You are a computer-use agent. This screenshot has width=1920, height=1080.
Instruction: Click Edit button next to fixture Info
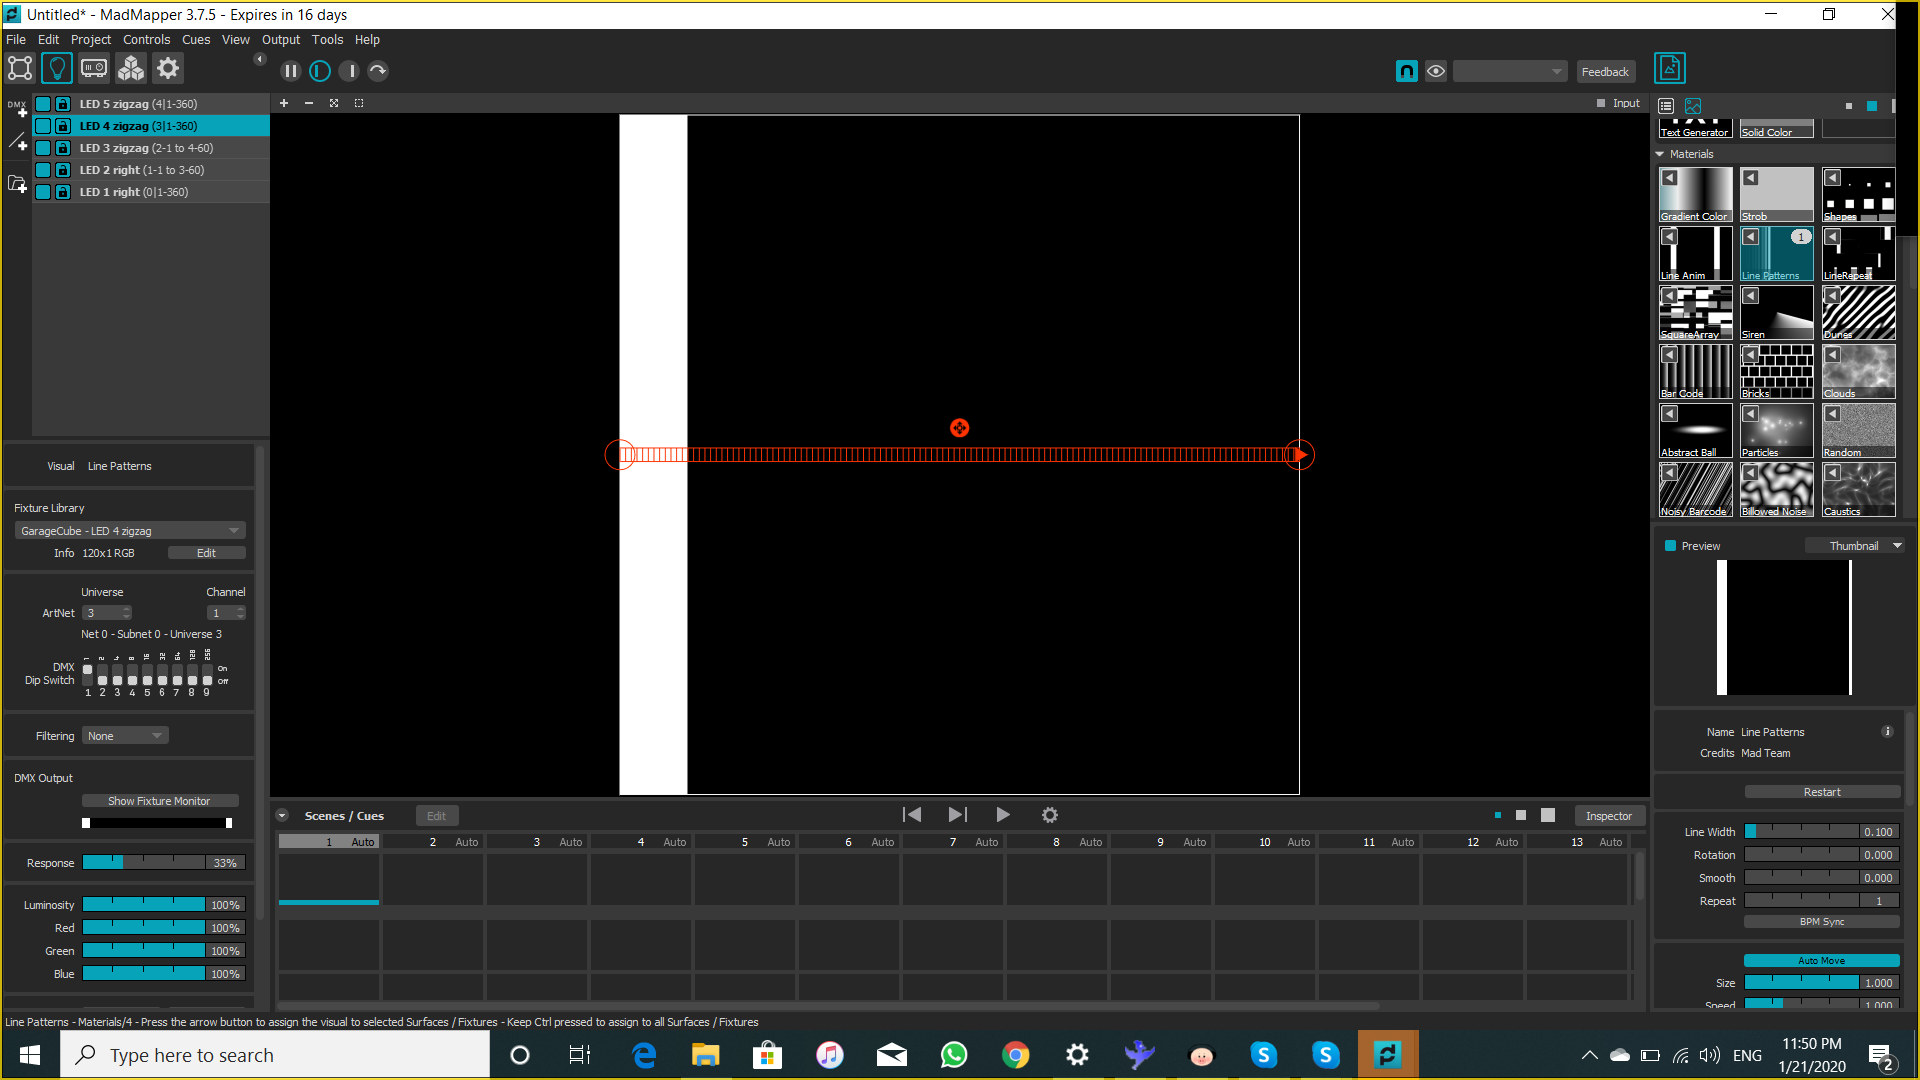click(206, 553)
